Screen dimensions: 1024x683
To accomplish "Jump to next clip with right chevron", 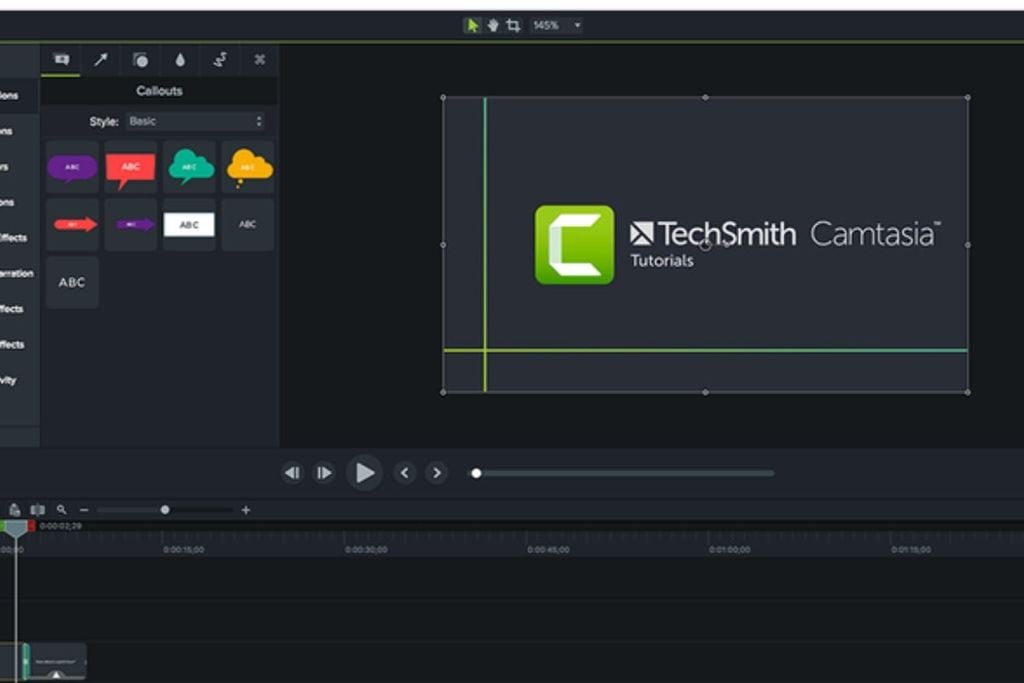I will [437, 473].
